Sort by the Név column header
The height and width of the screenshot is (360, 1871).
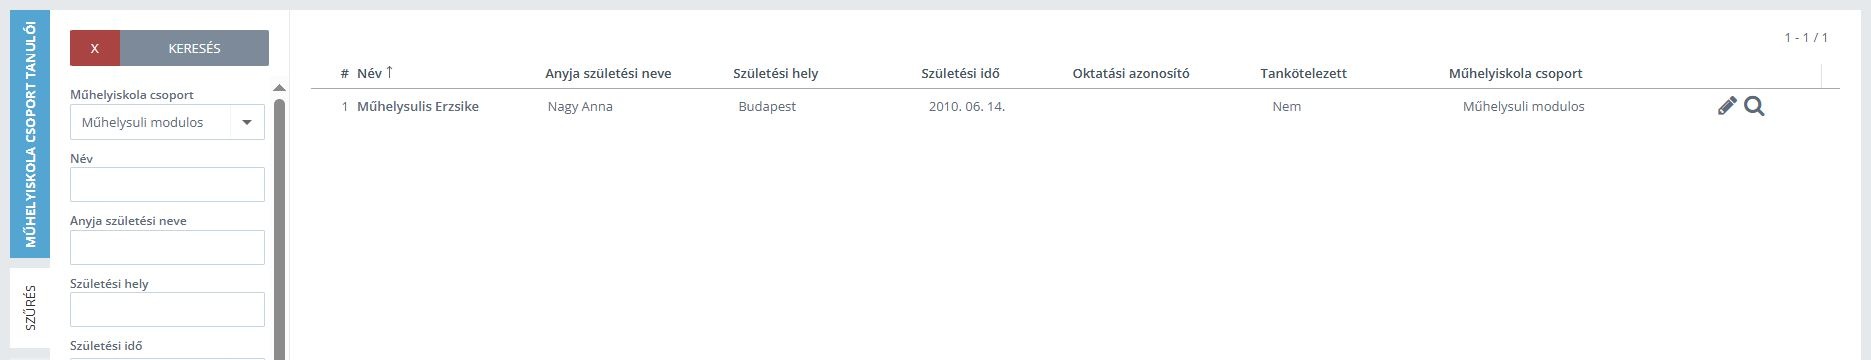click(369, 73)
